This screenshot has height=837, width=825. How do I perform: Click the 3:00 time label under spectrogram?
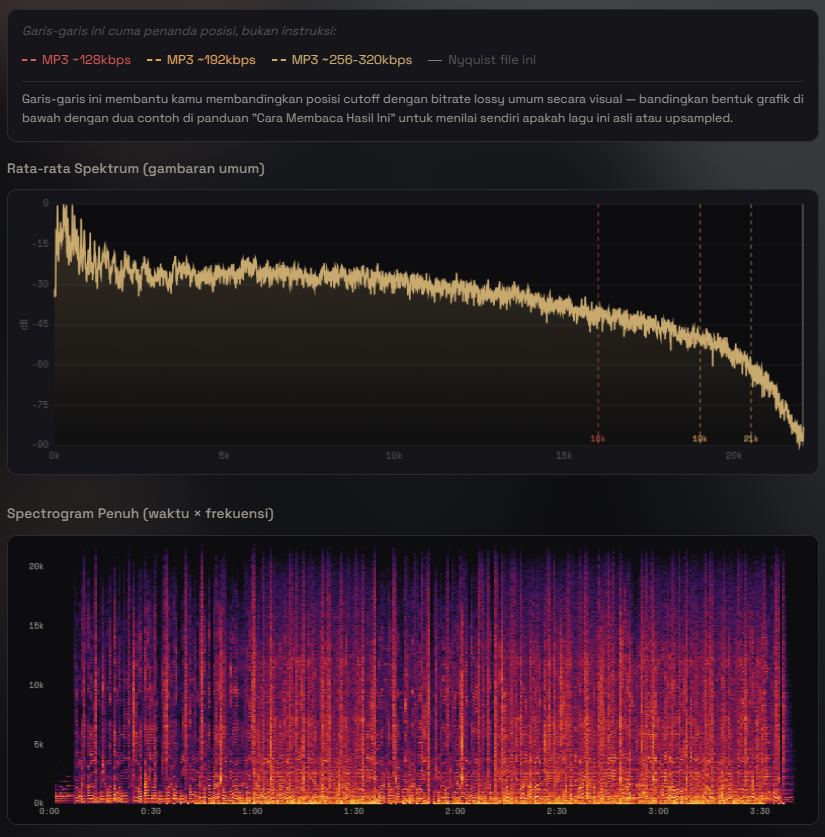click(658, 811)
